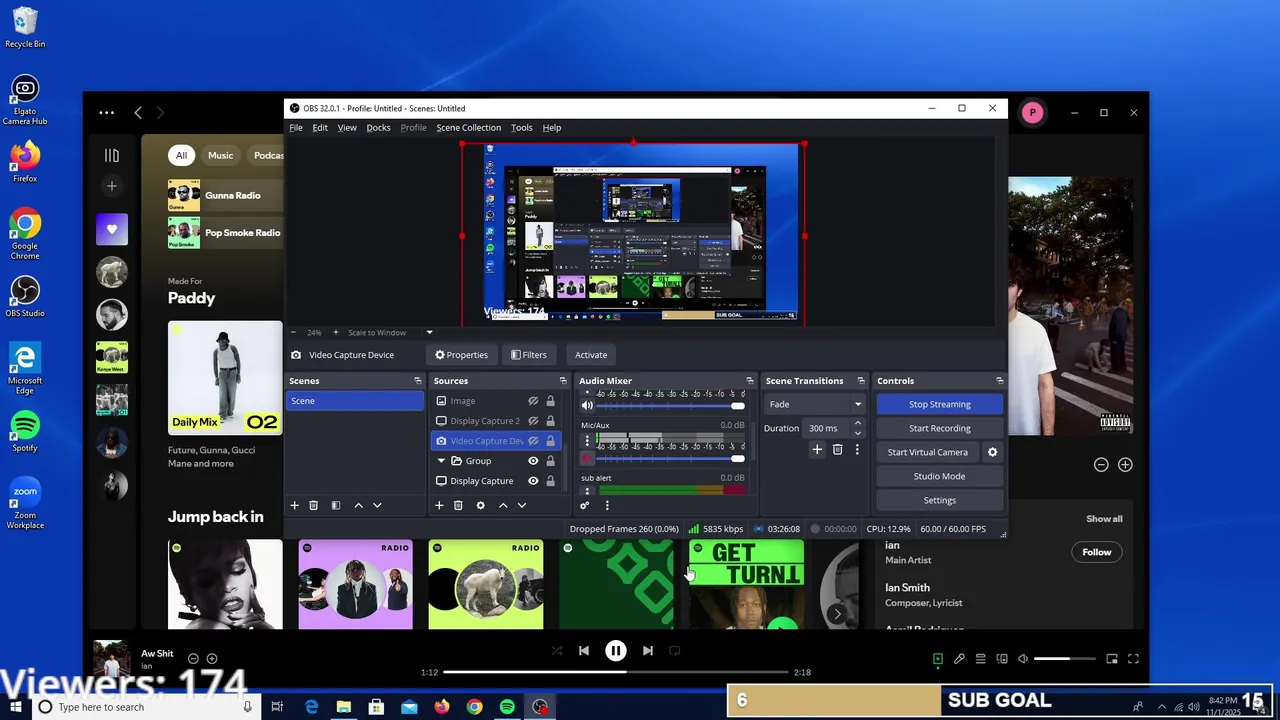
Task: Move scene up in the Scenes dock
Action: (x=358, y=505)
